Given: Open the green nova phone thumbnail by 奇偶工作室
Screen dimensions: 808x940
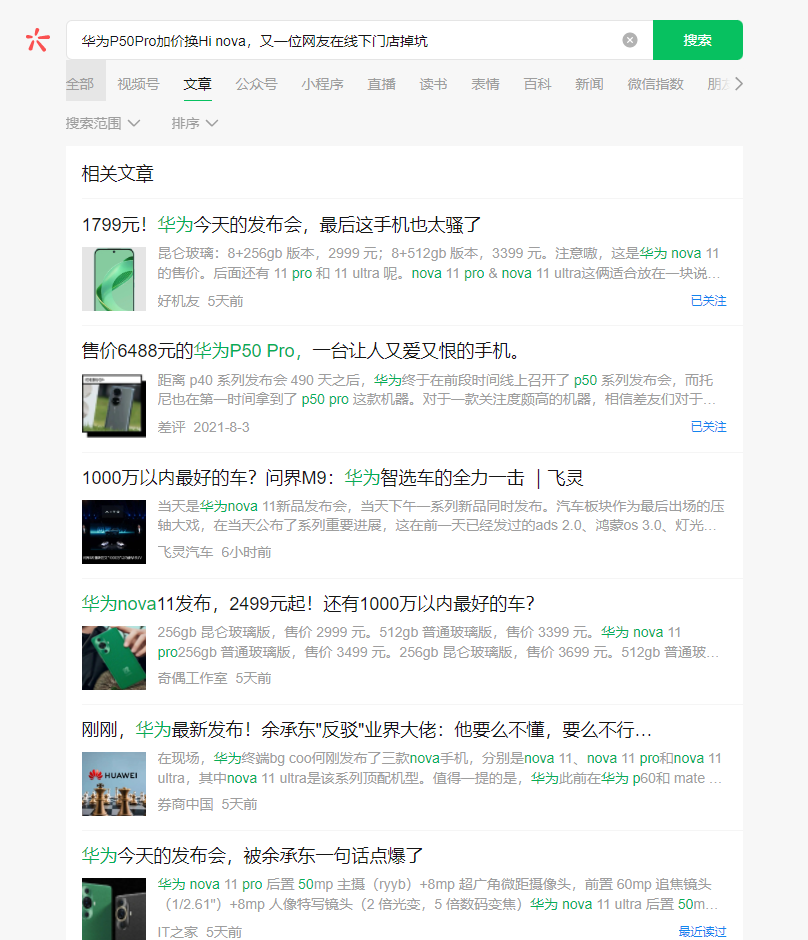Looking at the screenshot, I should click(x=114, y=658).
